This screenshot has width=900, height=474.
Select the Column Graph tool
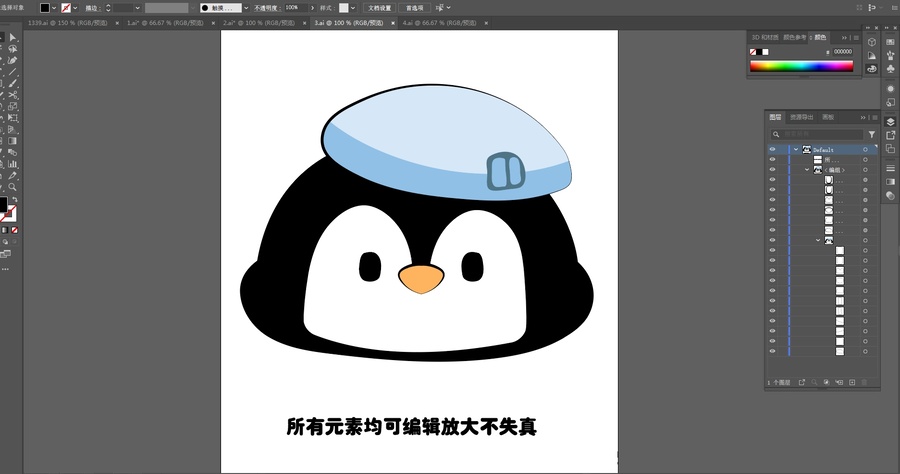point(13,164)
